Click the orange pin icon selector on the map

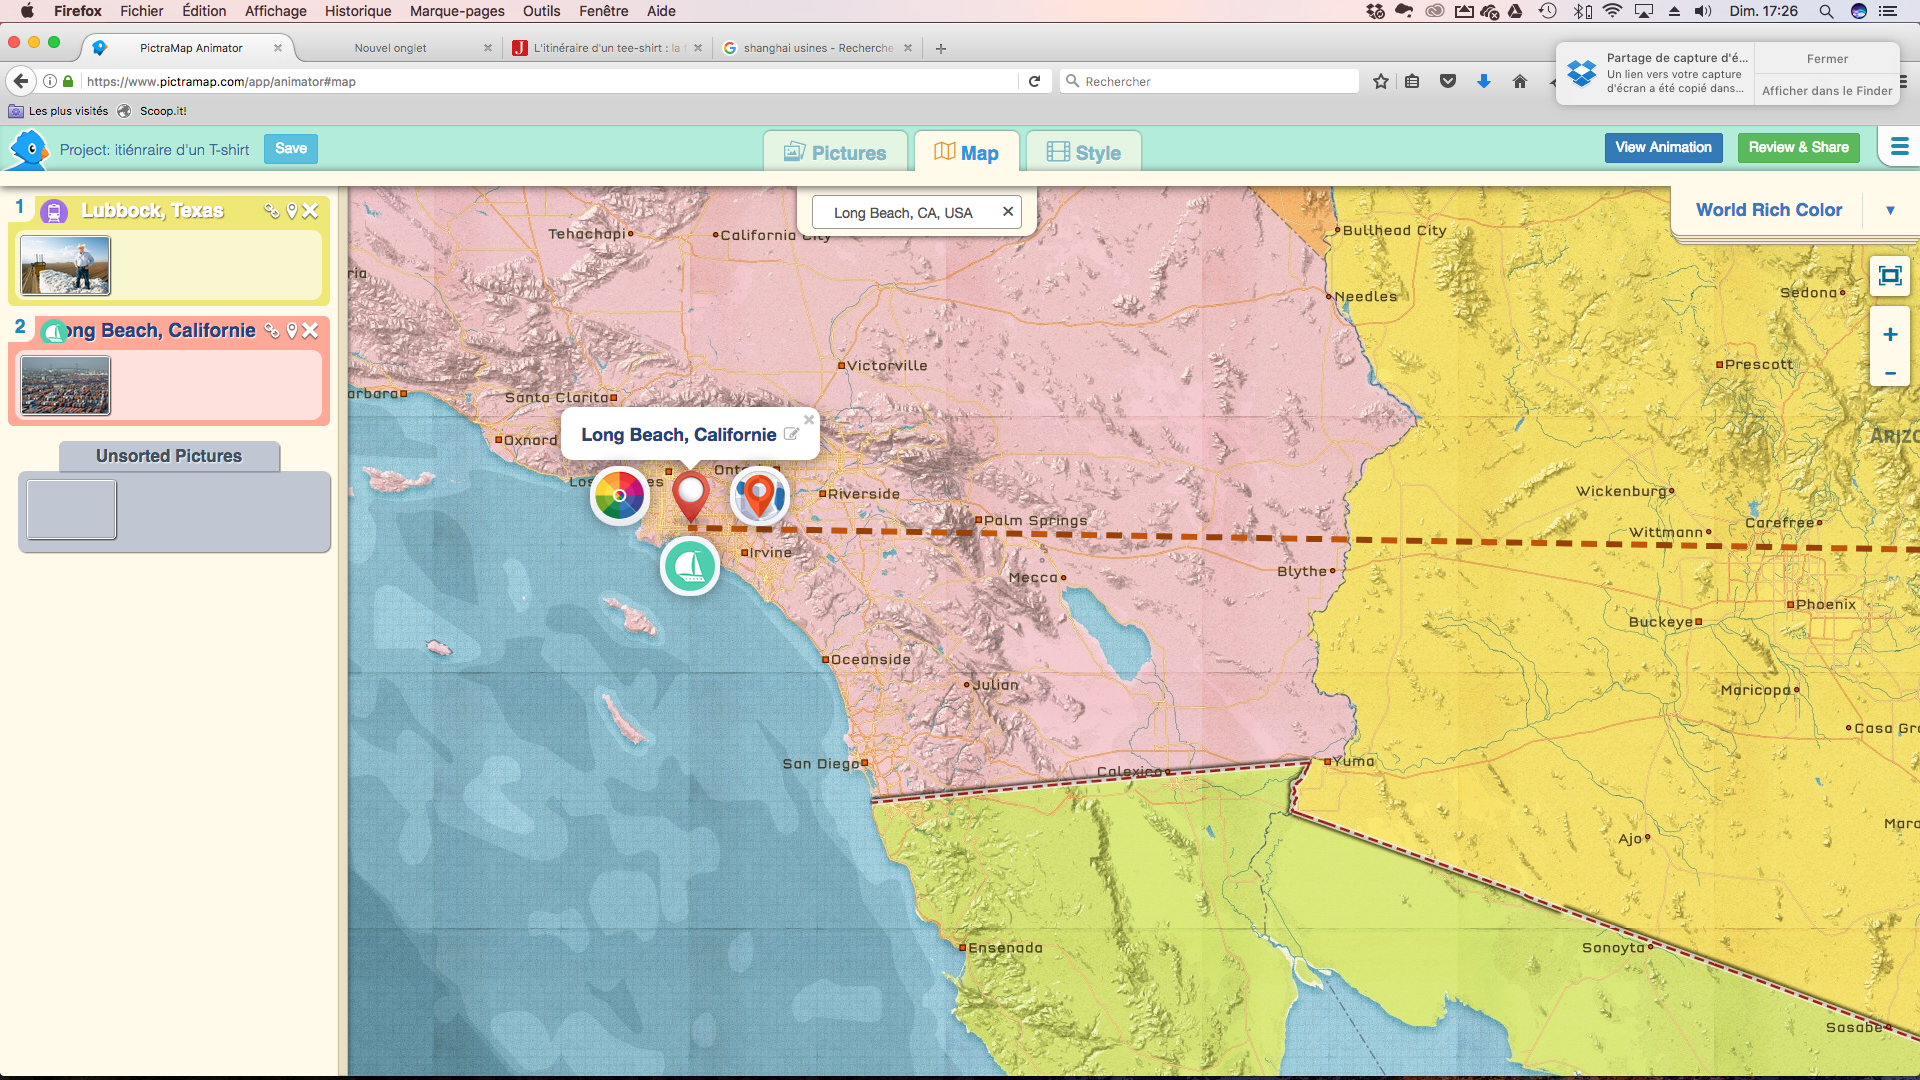click(x=760, y=495)
